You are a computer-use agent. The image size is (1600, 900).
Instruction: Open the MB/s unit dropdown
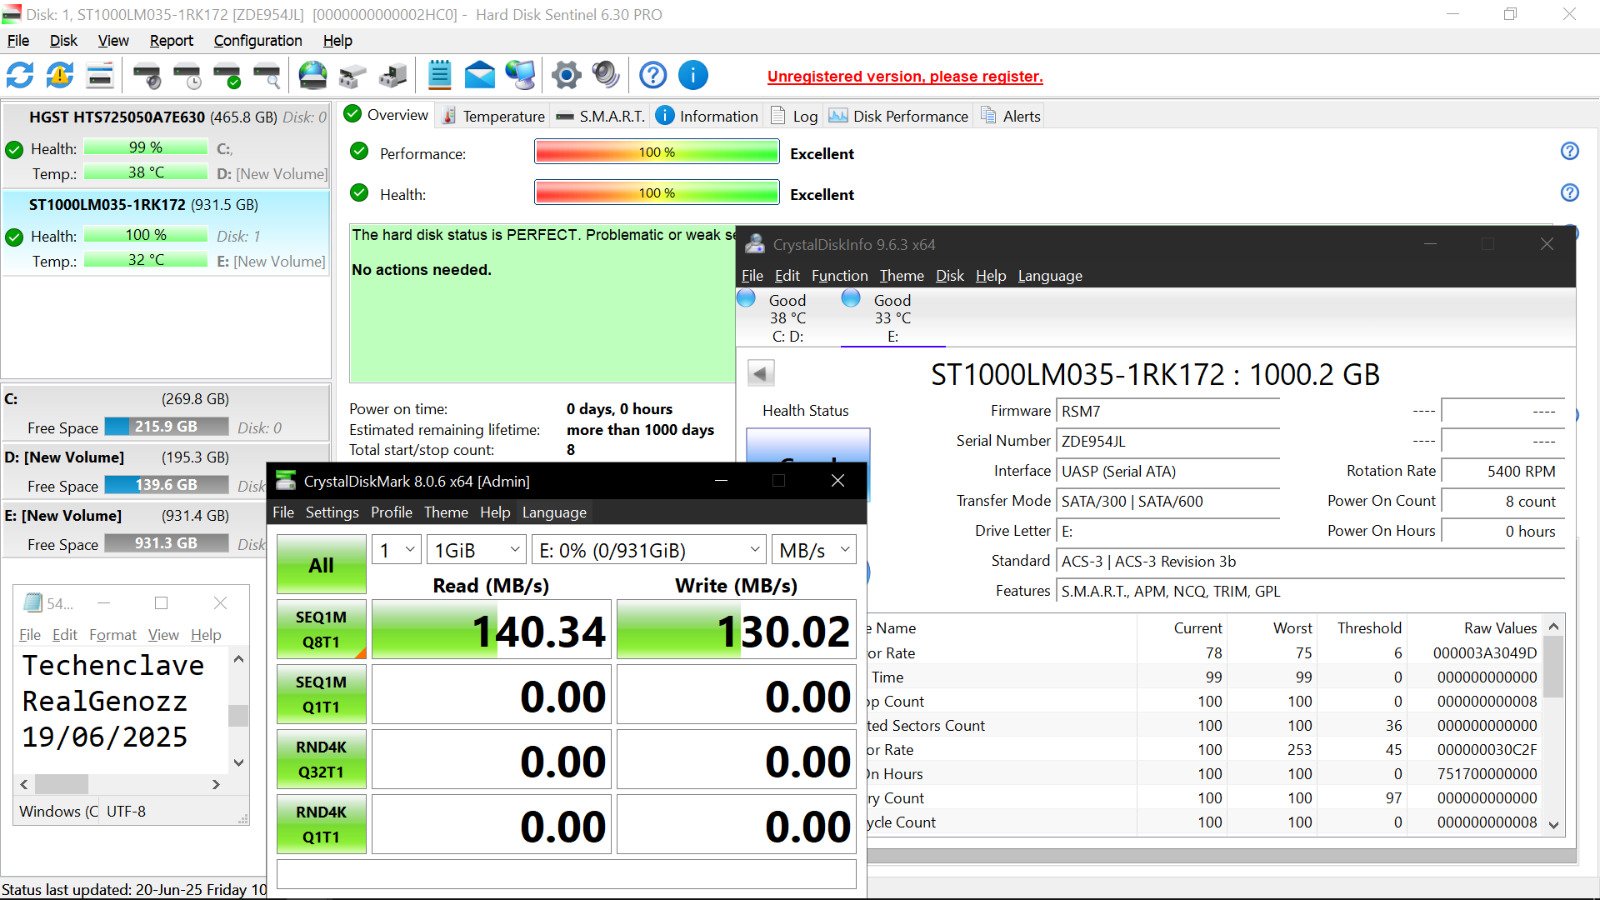pyautogui.click(x=815, y=550)
